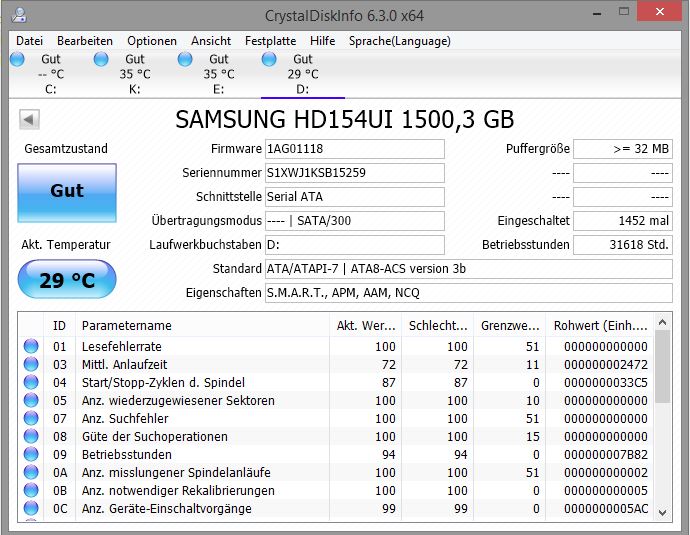The height and width of the screenshot is (535, 690).
Task: Select Anz. notwendiger Rekalibrierungen text
Action: pos(178,491)
